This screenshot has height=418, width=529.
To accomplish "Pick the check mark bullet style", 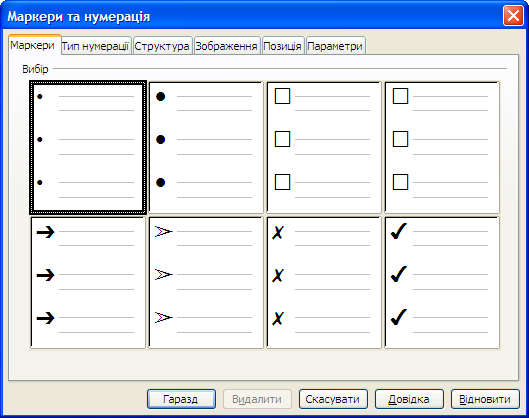I will 442,282.
